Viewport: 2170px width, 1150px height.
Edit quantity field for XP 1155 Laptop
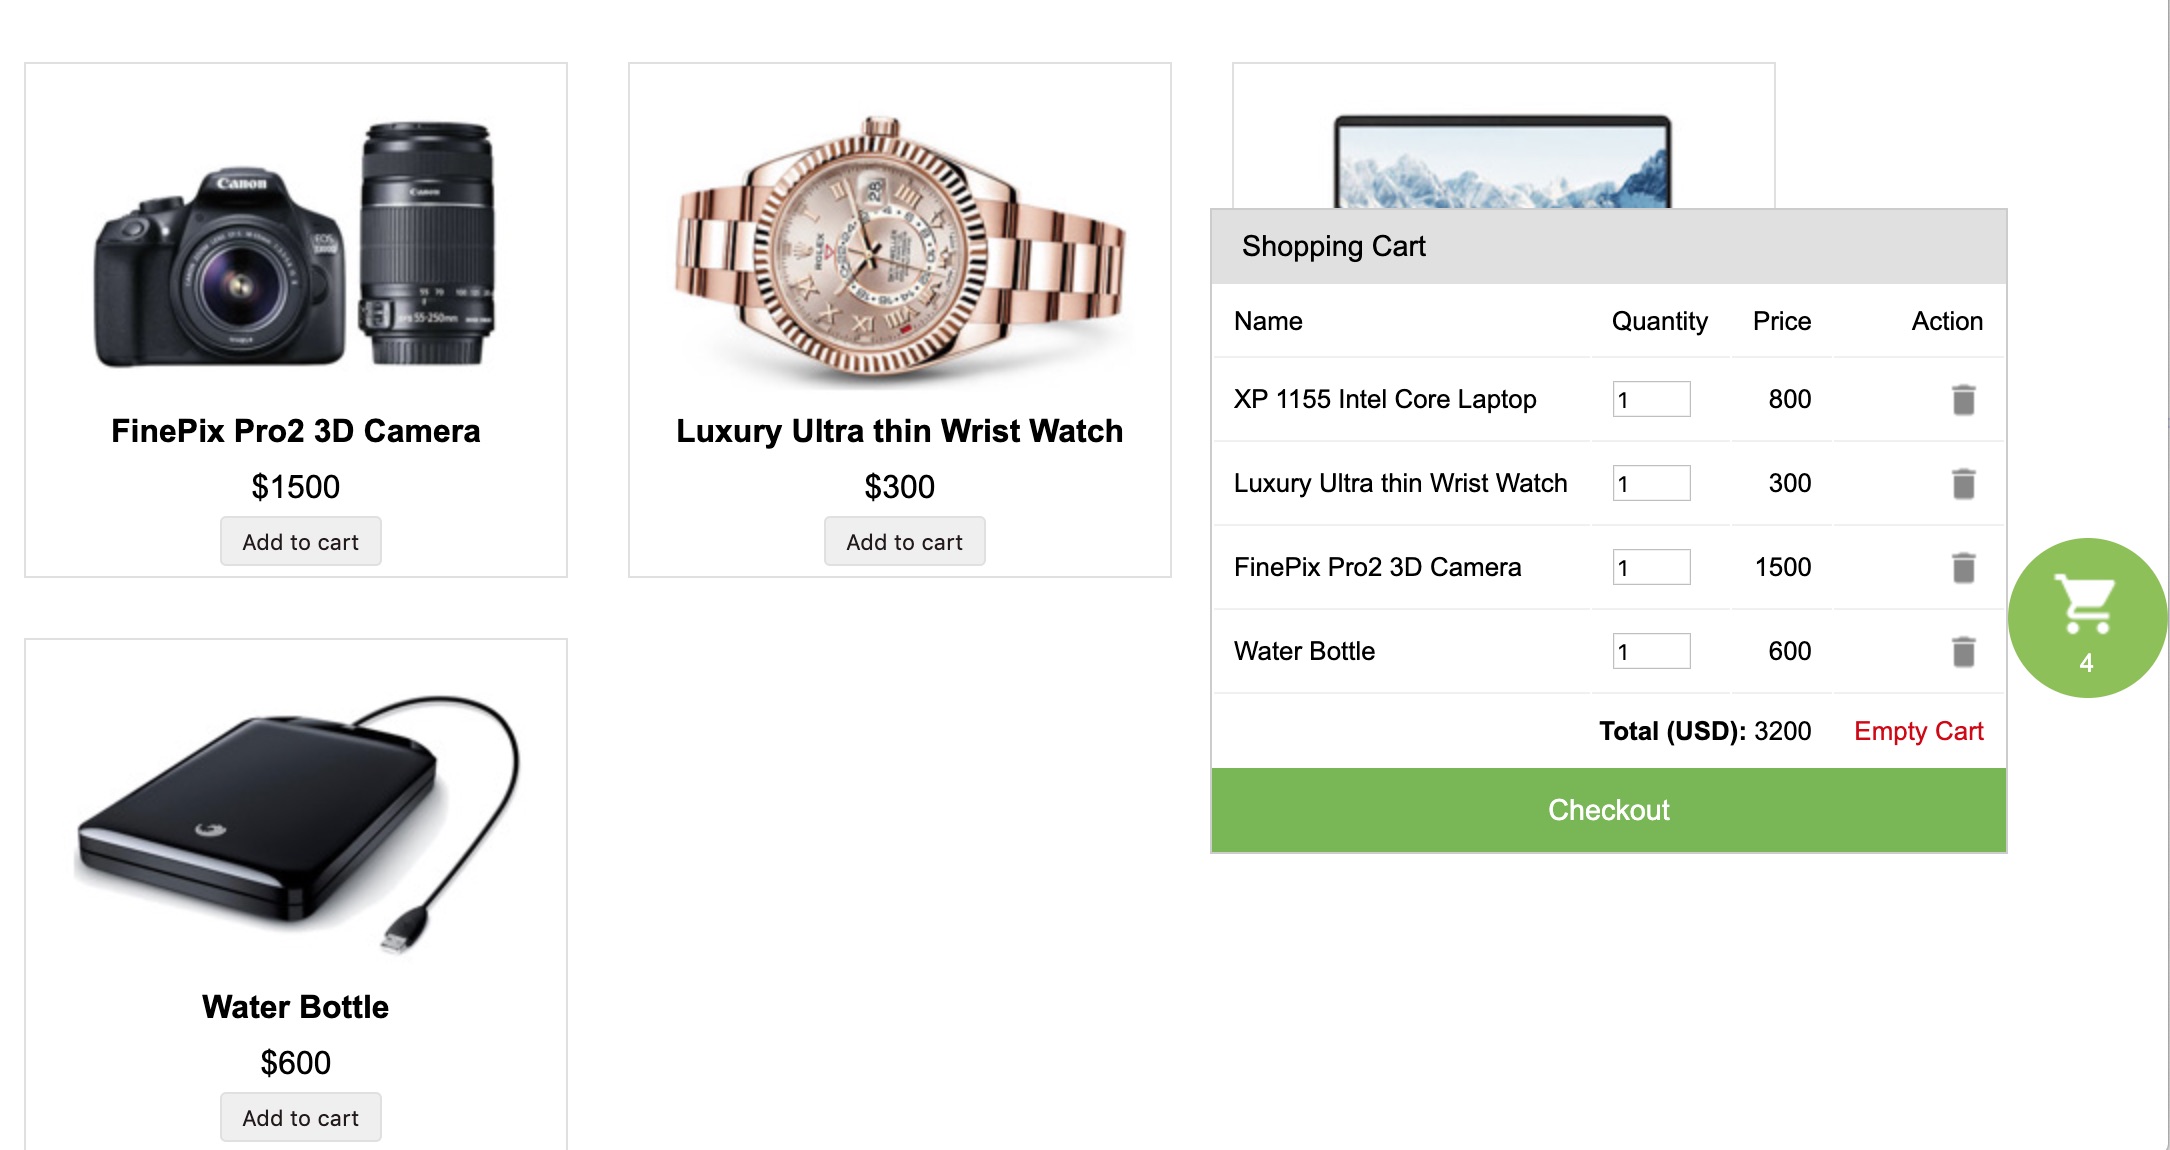click(1651, 399)
